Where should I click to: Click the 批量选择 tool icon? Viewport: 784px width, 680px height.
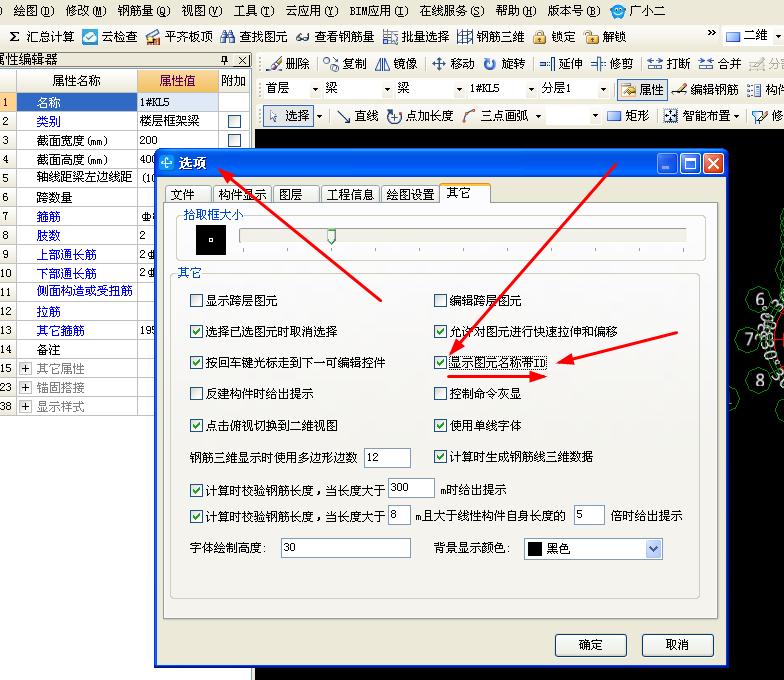pyautogui.click(x=390, y=37)
